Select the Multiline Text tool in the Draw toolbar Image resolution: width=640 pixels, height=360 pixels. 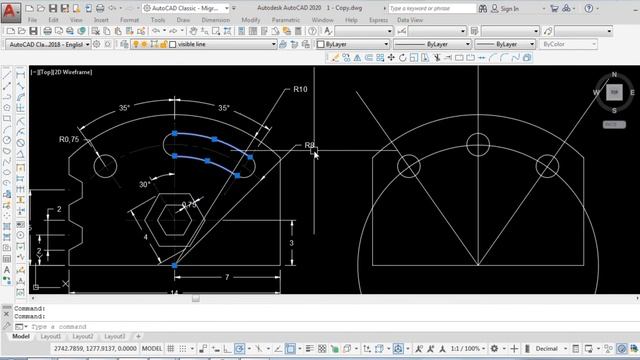[x=7, y=270]
